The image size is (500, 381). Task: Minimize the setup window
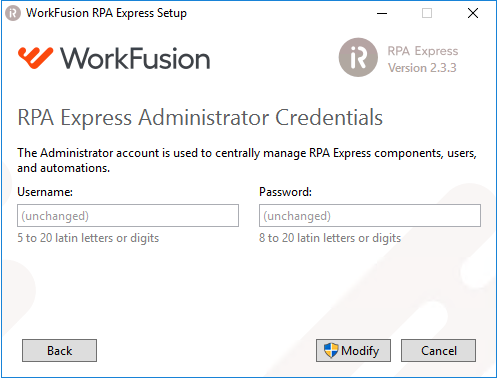coord(382,13)
